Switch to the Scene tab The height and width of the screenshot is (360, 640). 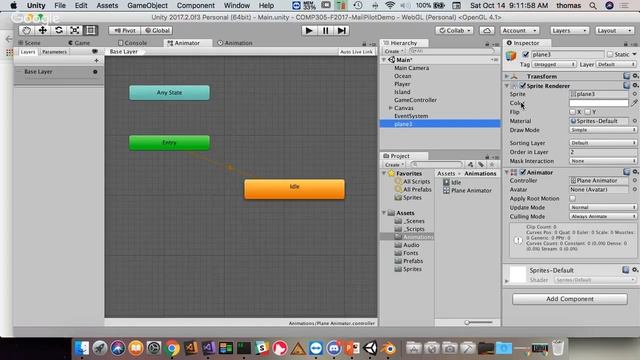(29, 43)
